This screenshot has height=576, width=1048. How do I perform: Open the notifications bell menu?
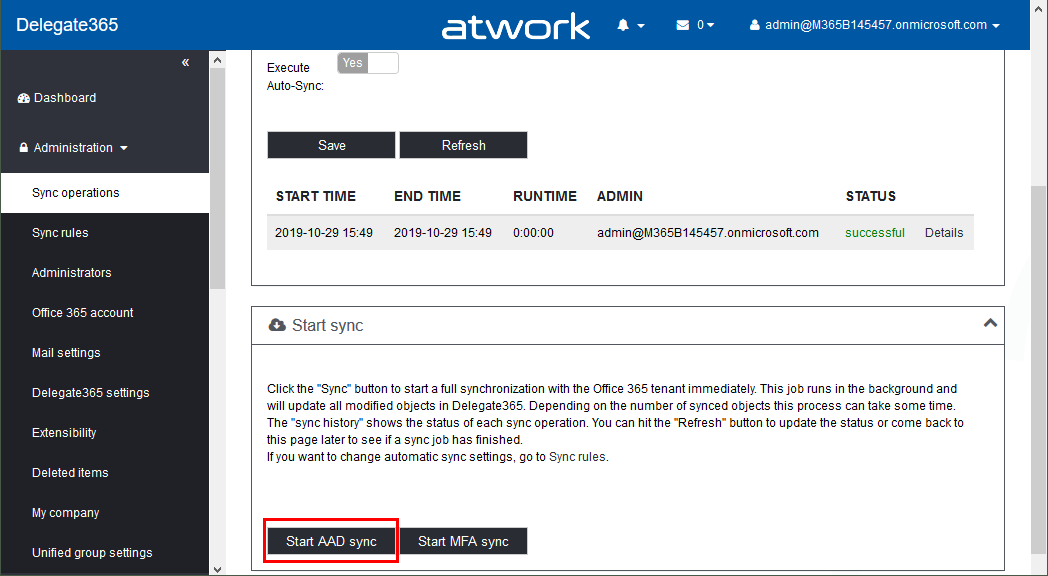tap(630, 25)
